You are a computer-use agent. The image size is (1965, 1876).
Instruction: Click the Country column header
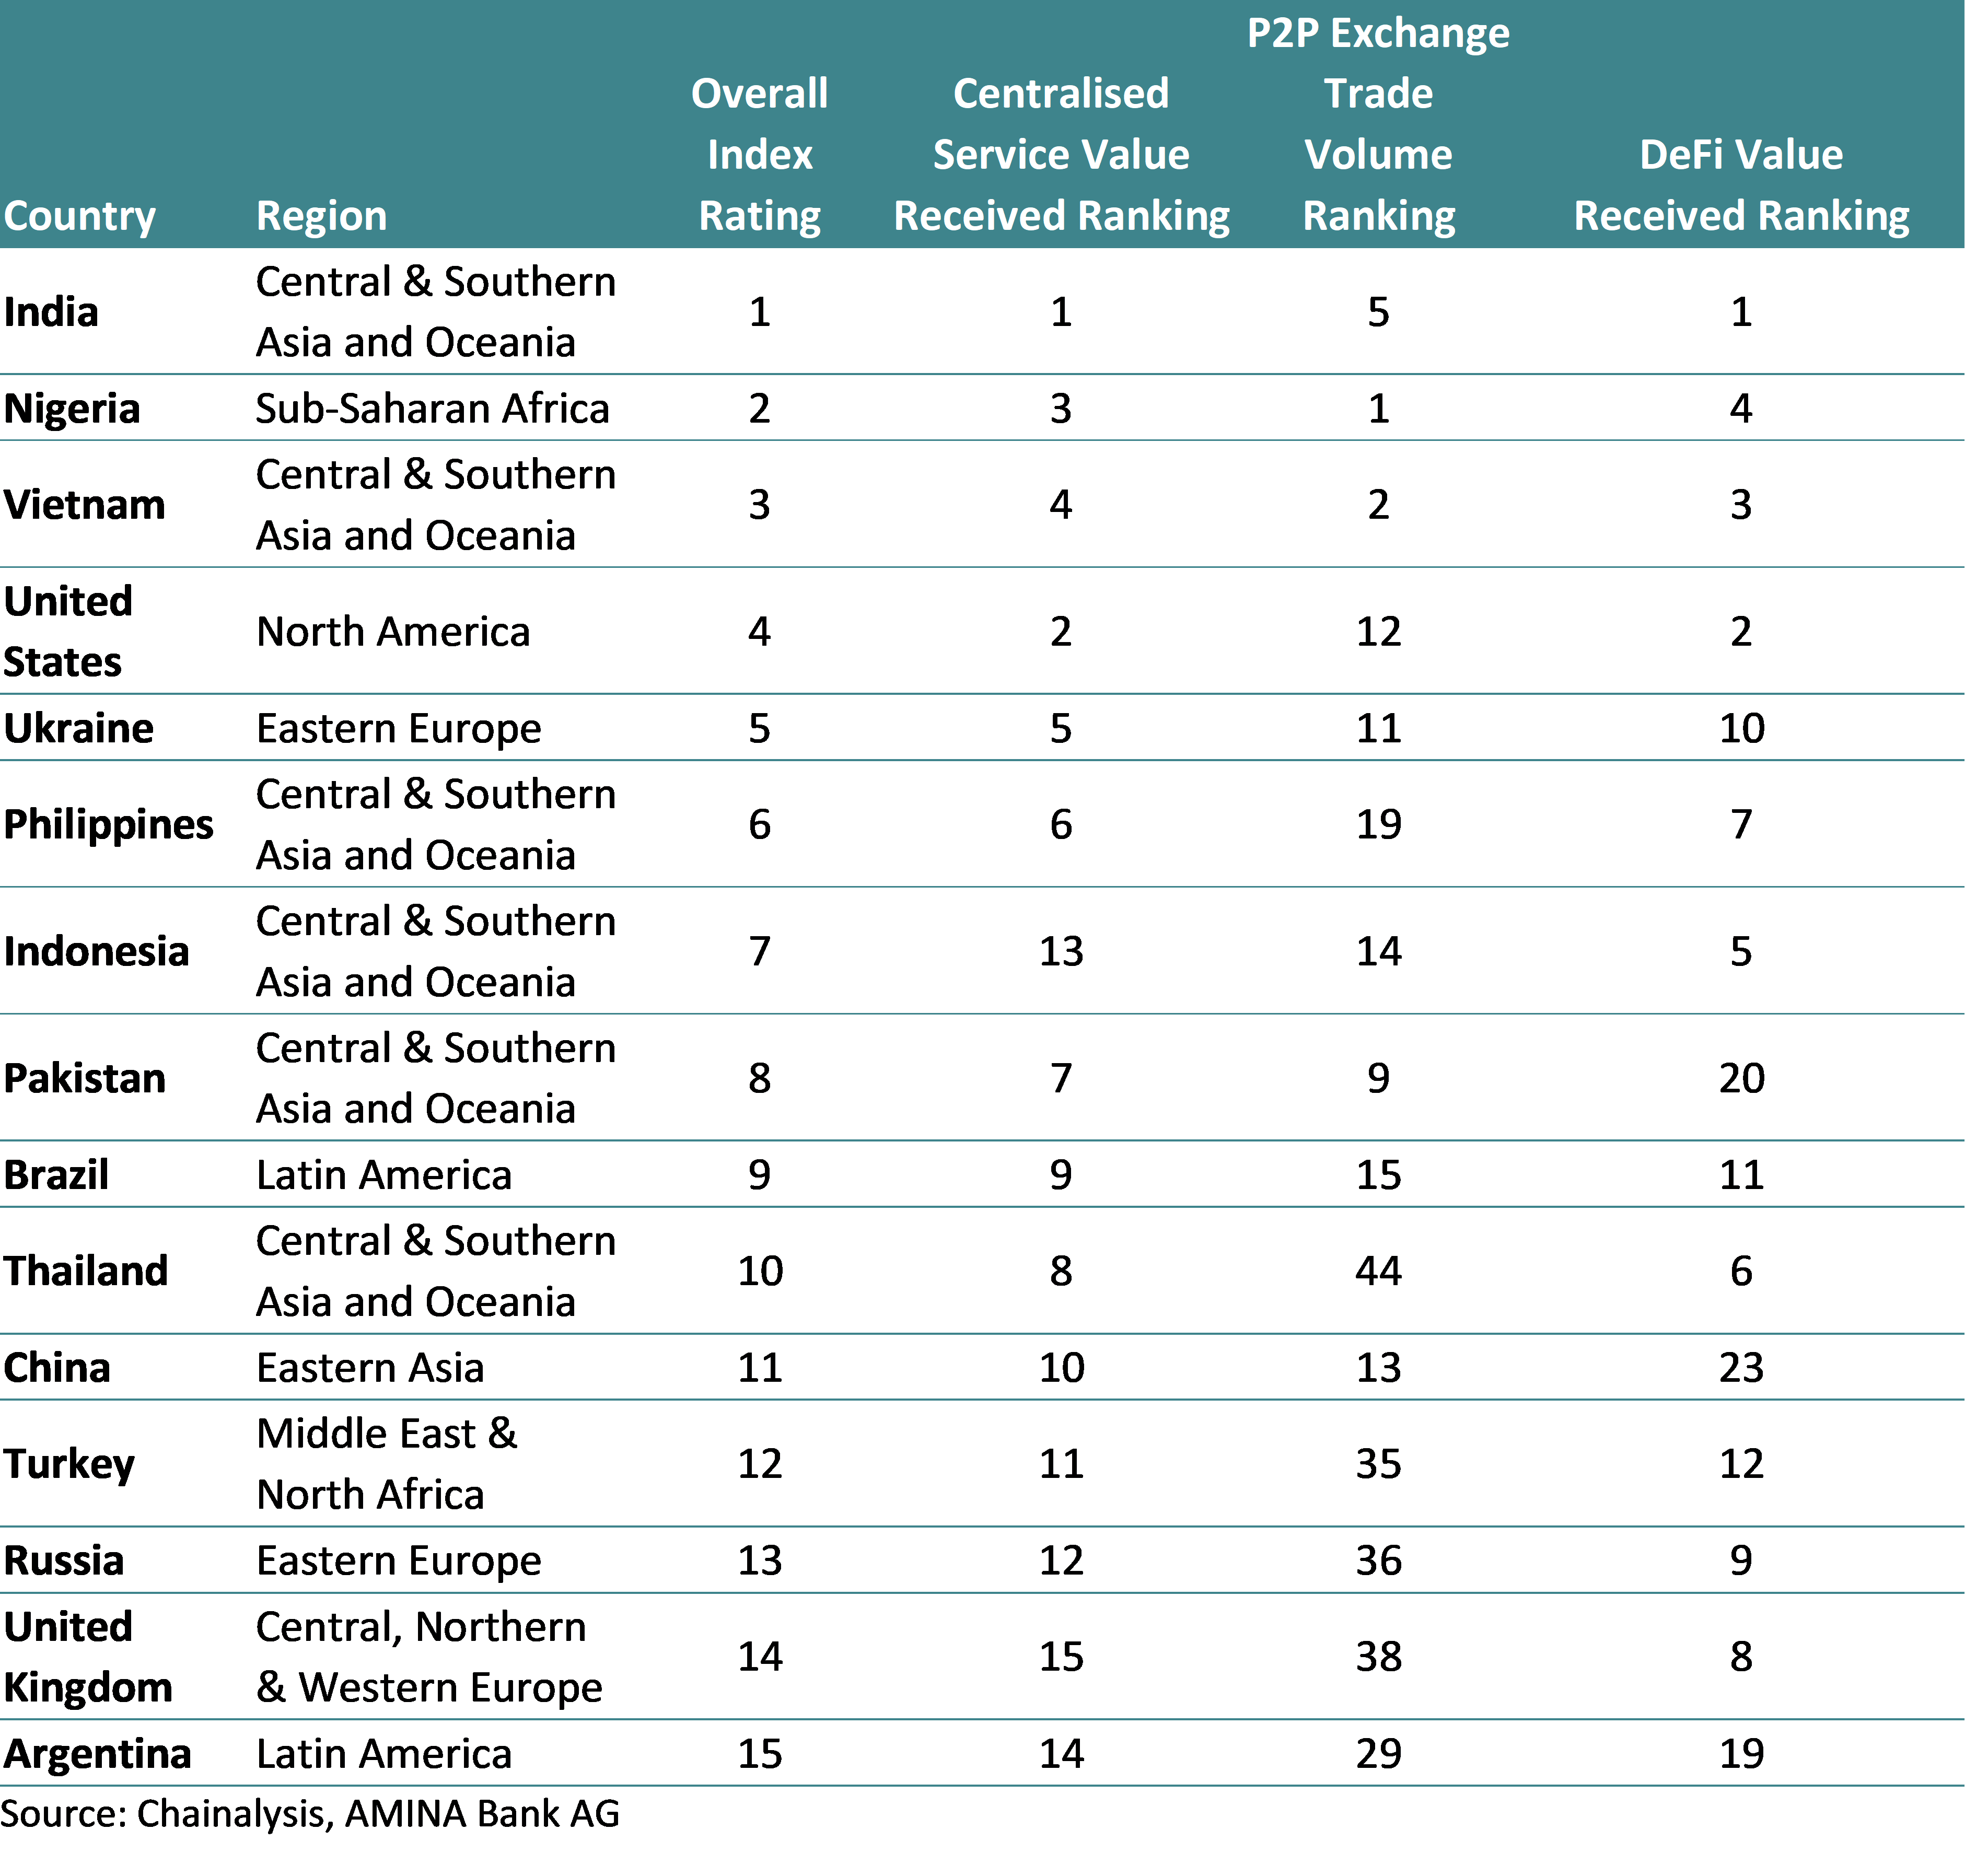point(80,216)
